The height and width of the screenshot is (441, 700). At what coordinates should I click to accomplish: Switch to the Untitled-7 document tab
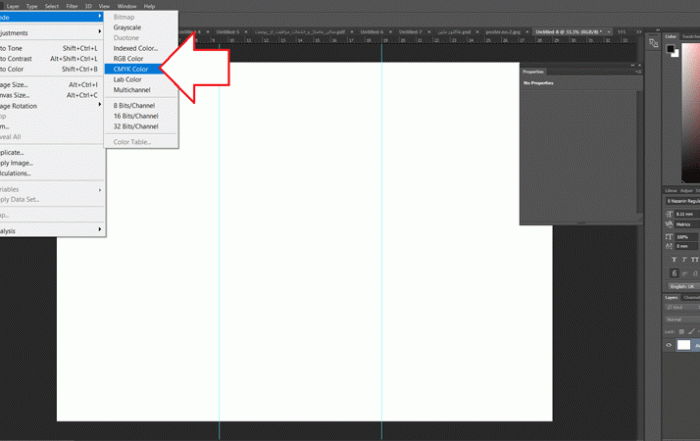(410, 32)
